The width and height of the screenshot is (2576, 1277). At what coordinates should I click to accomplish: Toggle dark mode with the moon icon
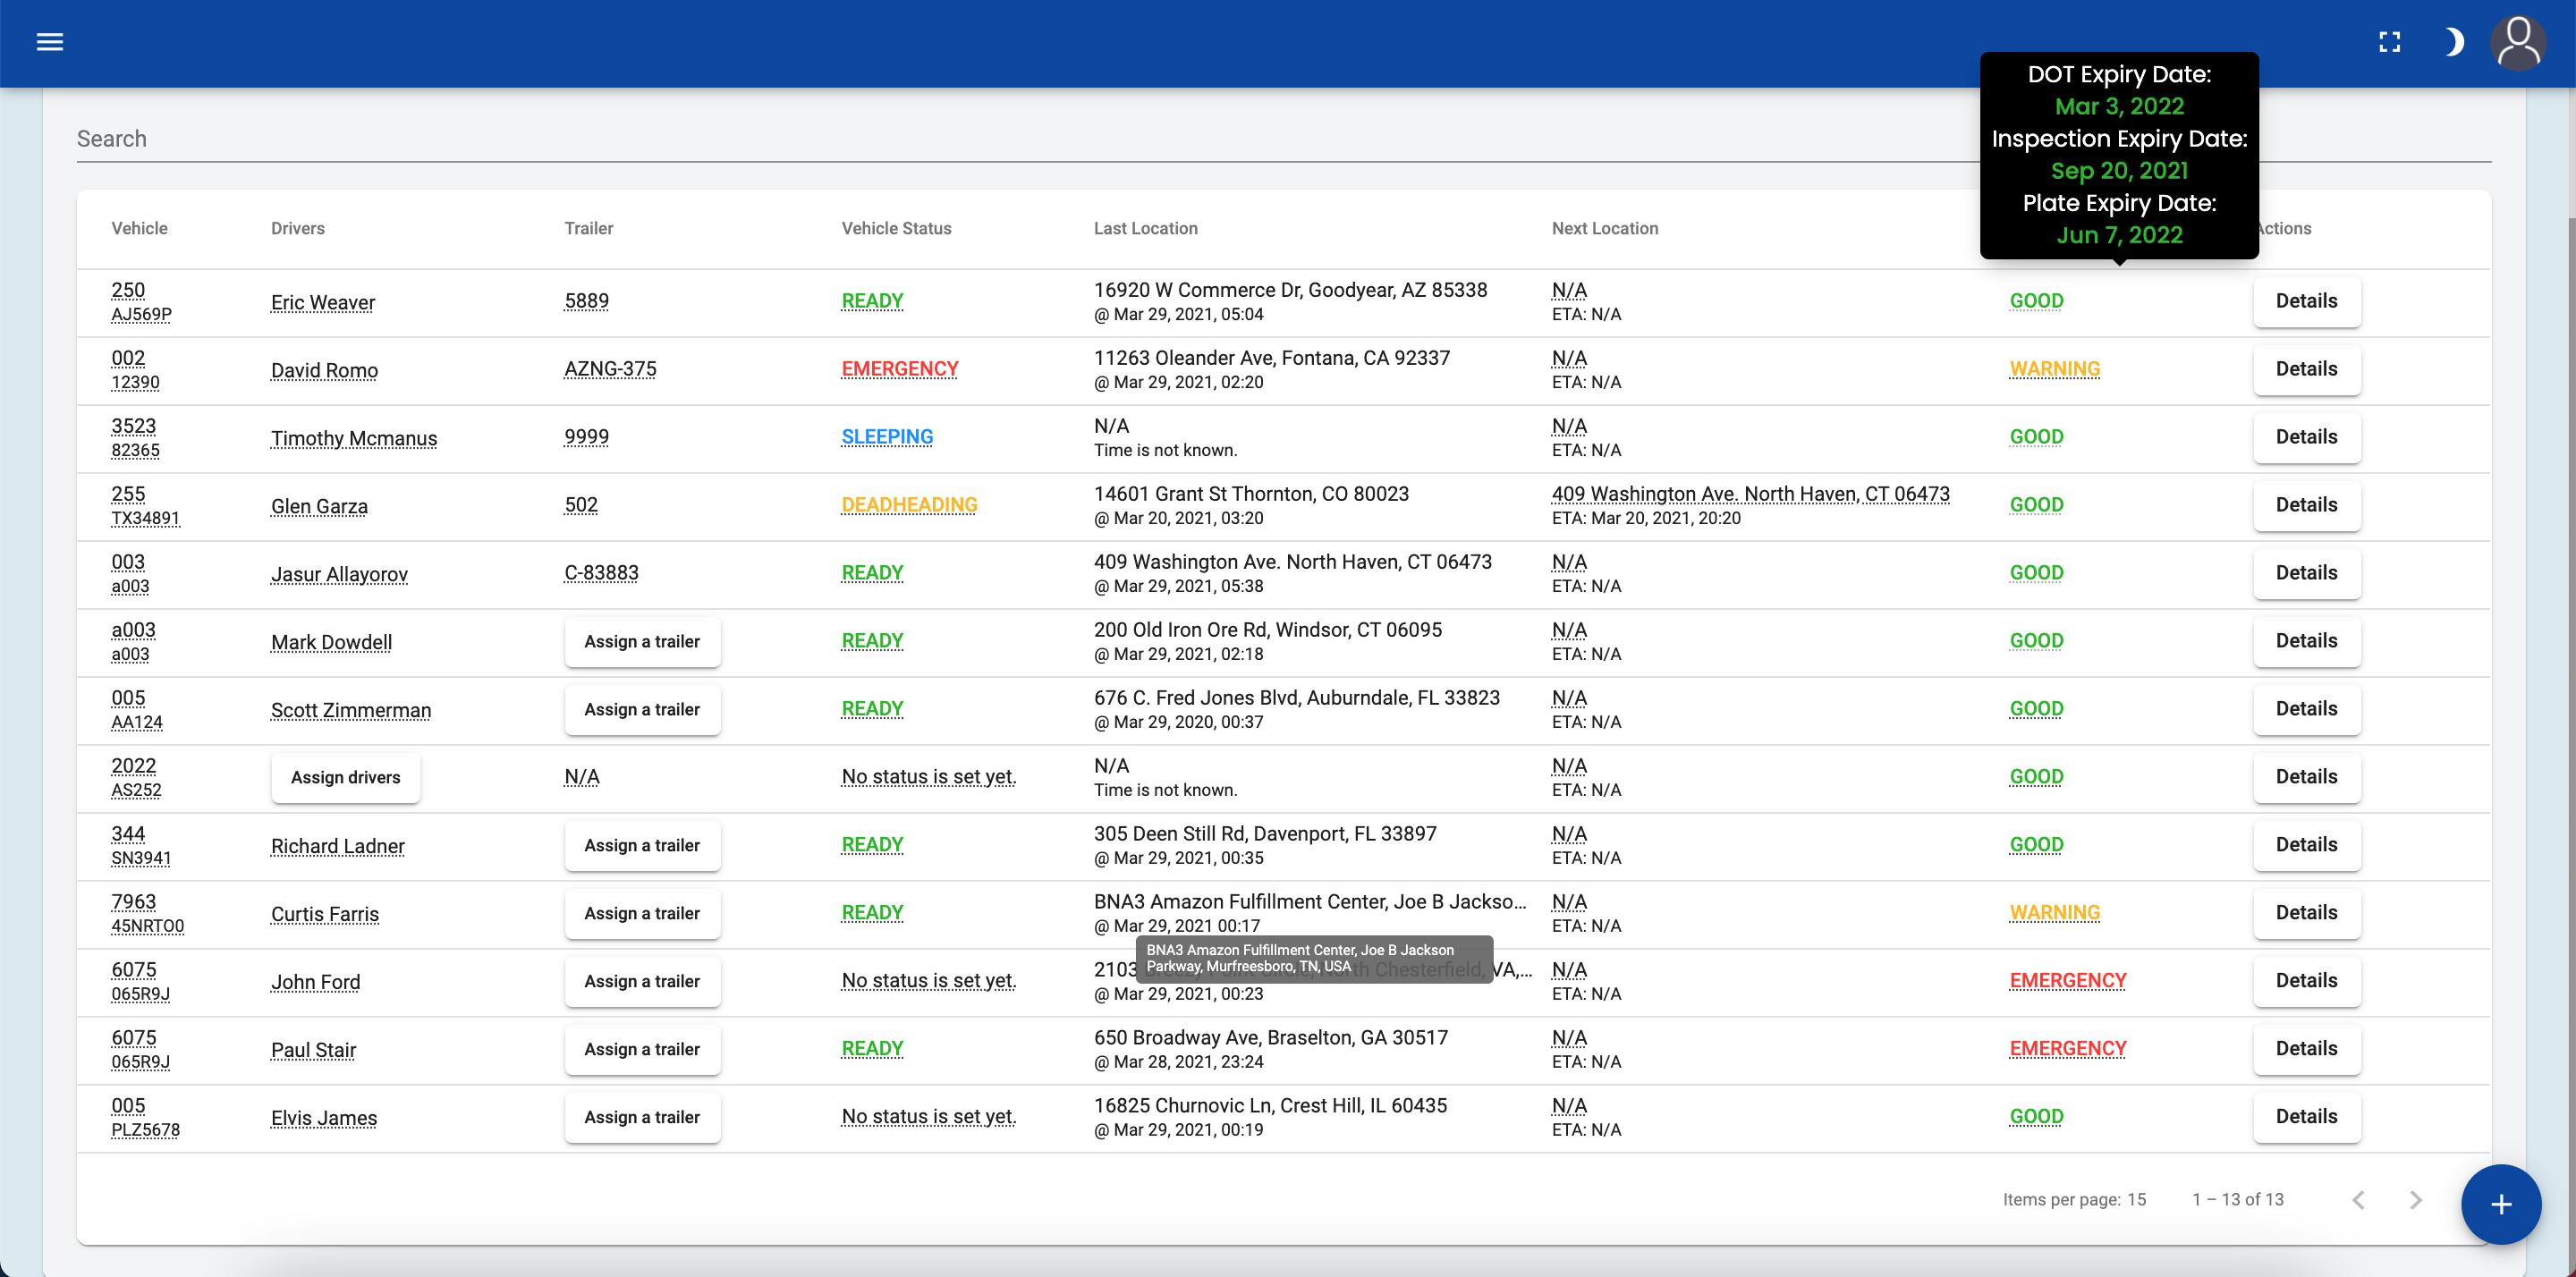(x=2455, y=42)
